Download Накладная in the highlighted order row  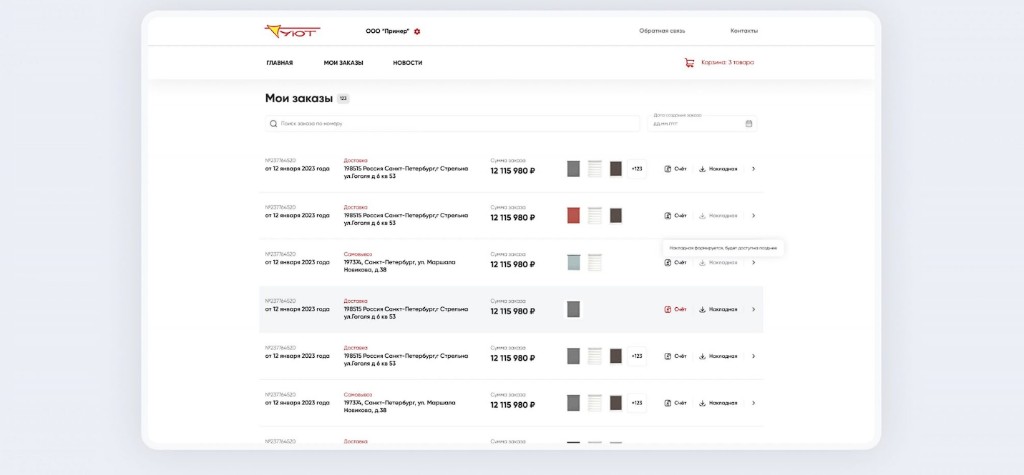(718, 309)
